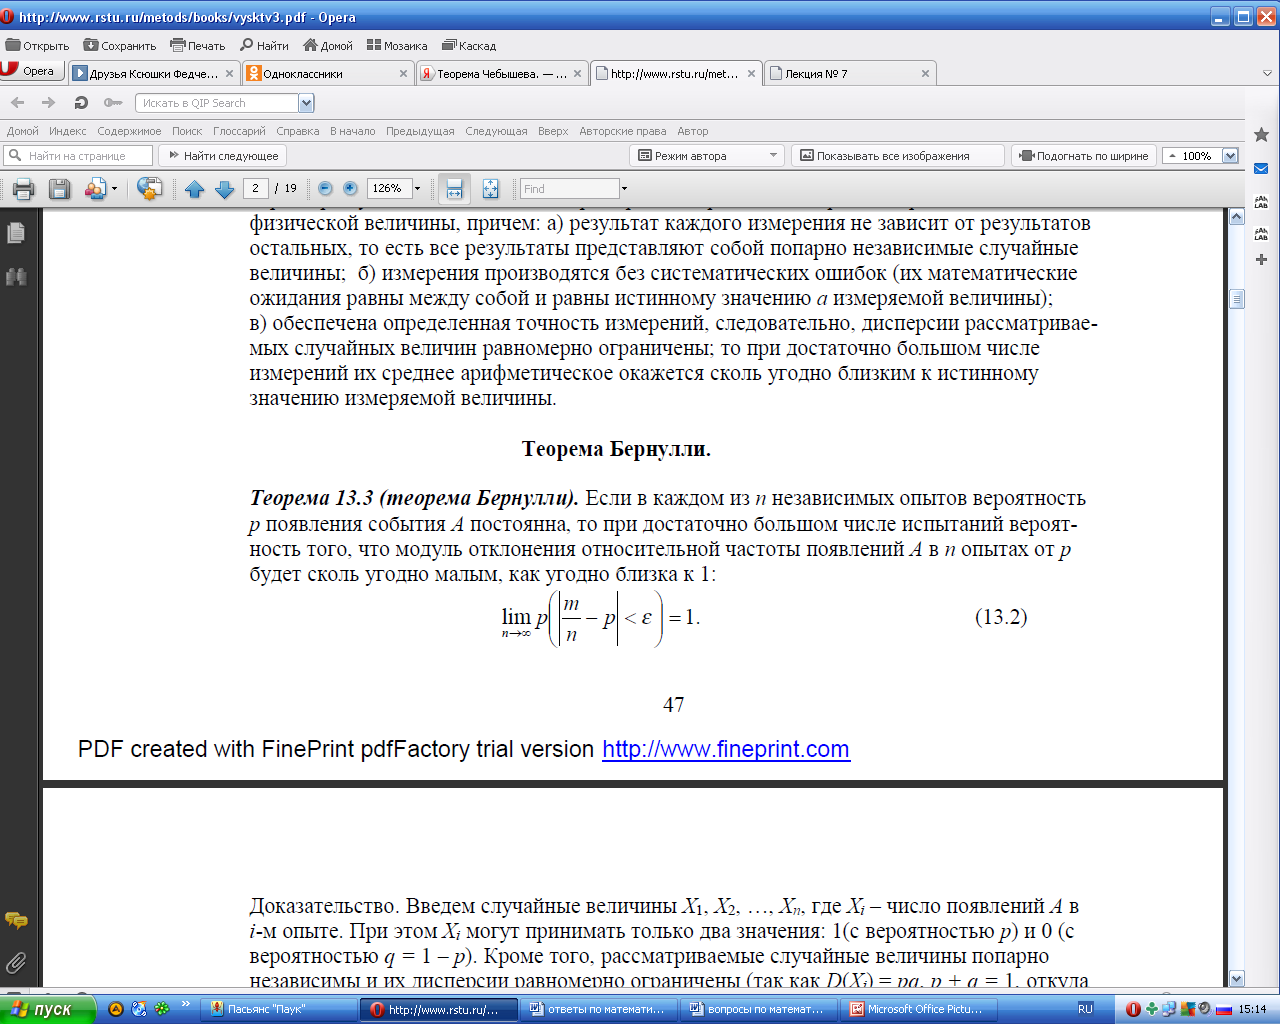Open Bookmarks star icon in right sidebar
Screen dimensions: 1280x1024
click(1261, 134)
